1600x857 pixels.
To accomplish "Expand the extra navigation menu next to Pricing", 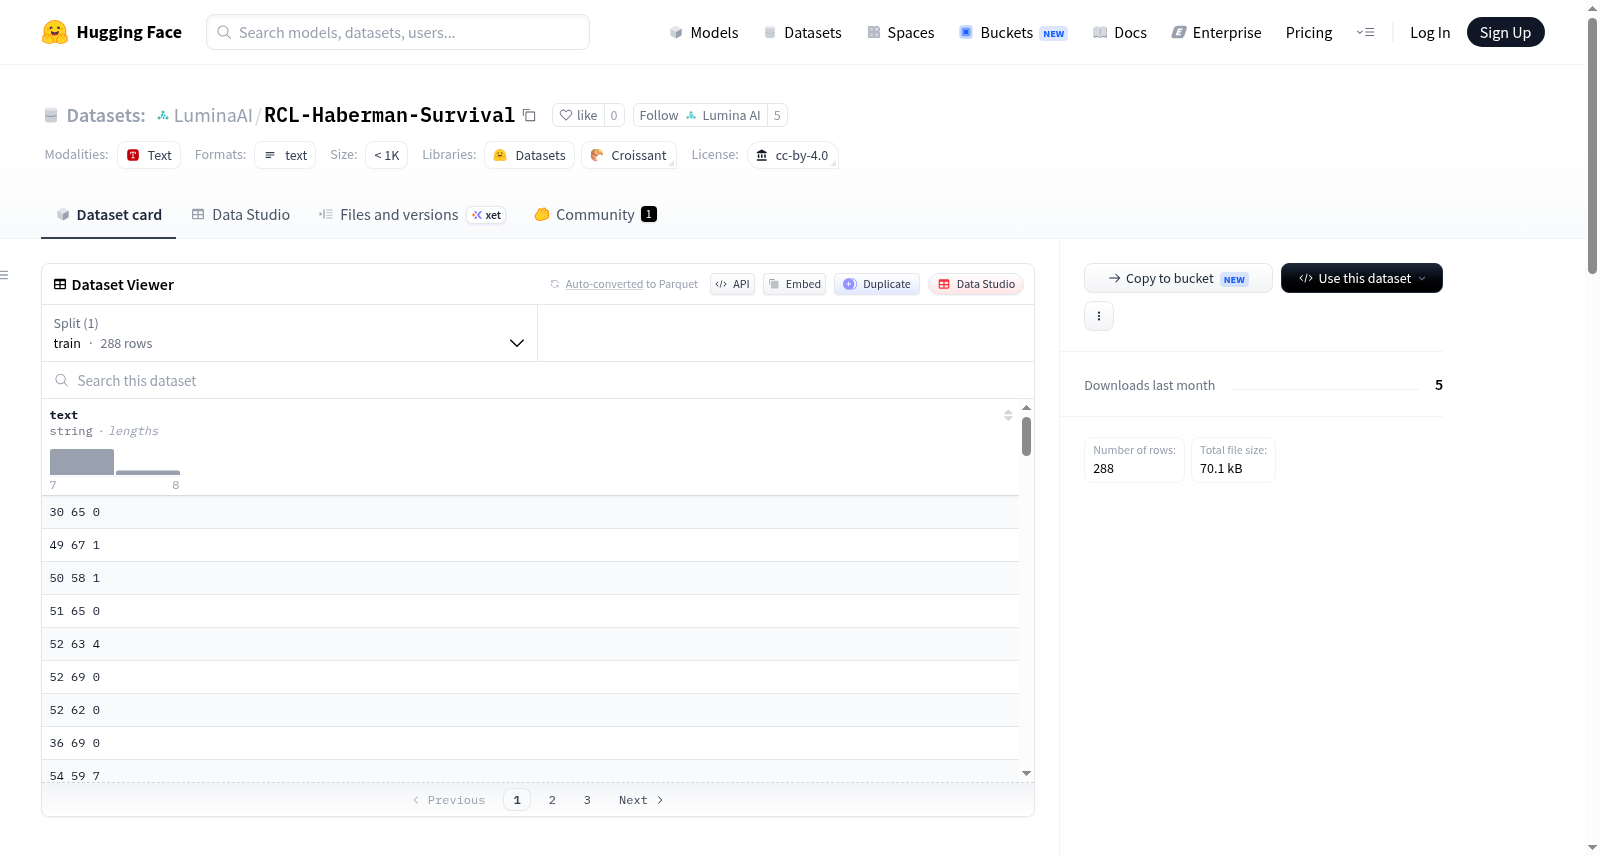I will (1365, 32).
